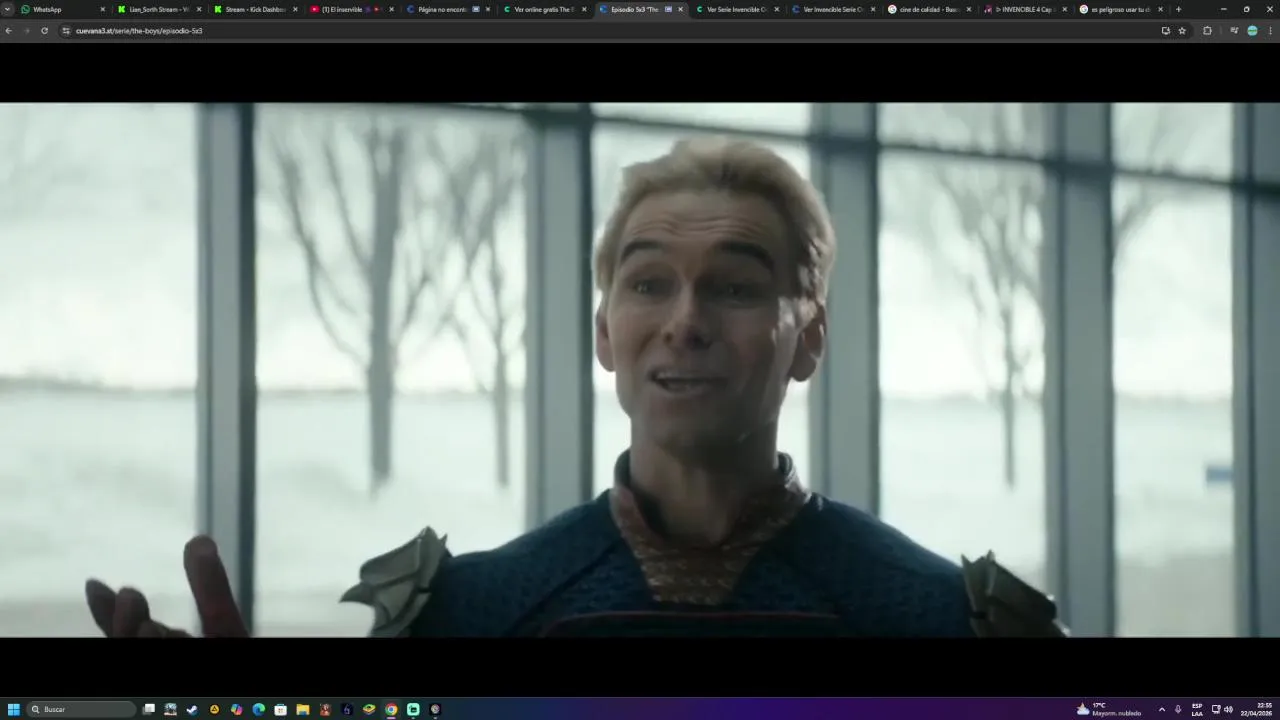Close the es peligroso usar tab
The width and height of the screenshot is (1280, 720).
pos(1160,9)
